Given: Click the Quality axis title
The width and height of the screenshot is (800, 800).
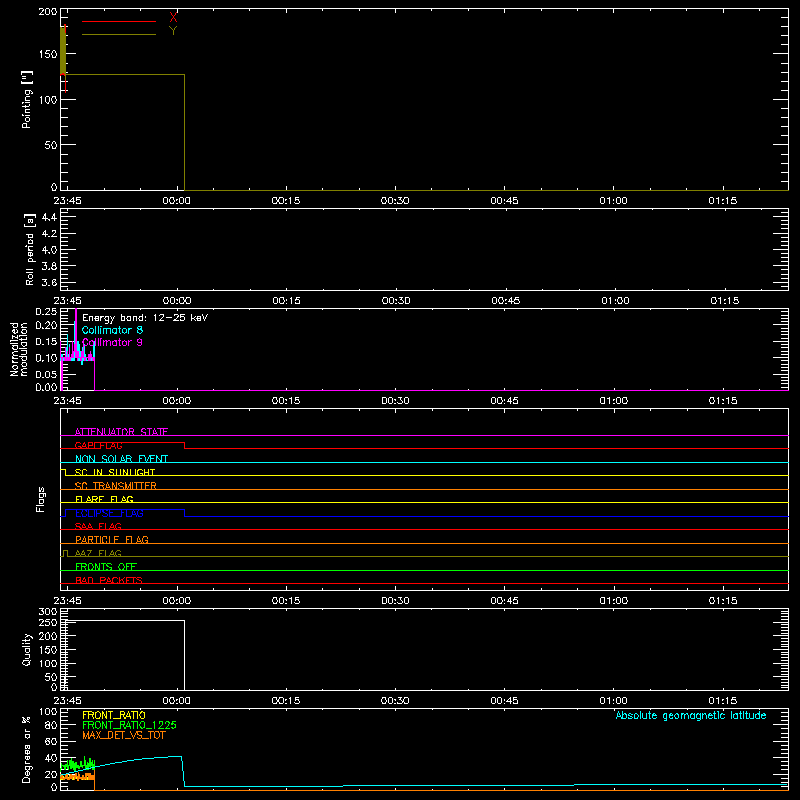Looking at the screenshot, I should 27,649.
